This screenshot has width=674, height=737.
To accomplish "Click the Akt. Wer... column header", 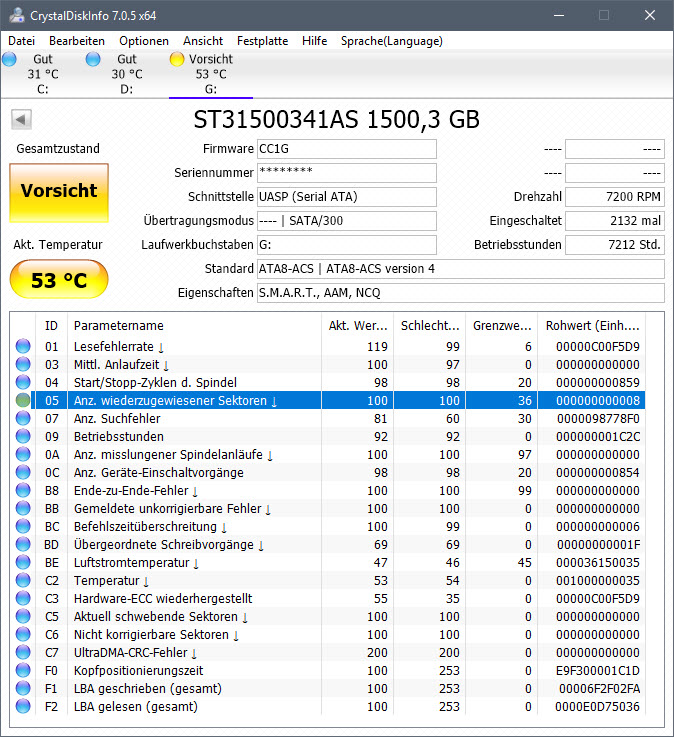I will [x=358, y=325].
